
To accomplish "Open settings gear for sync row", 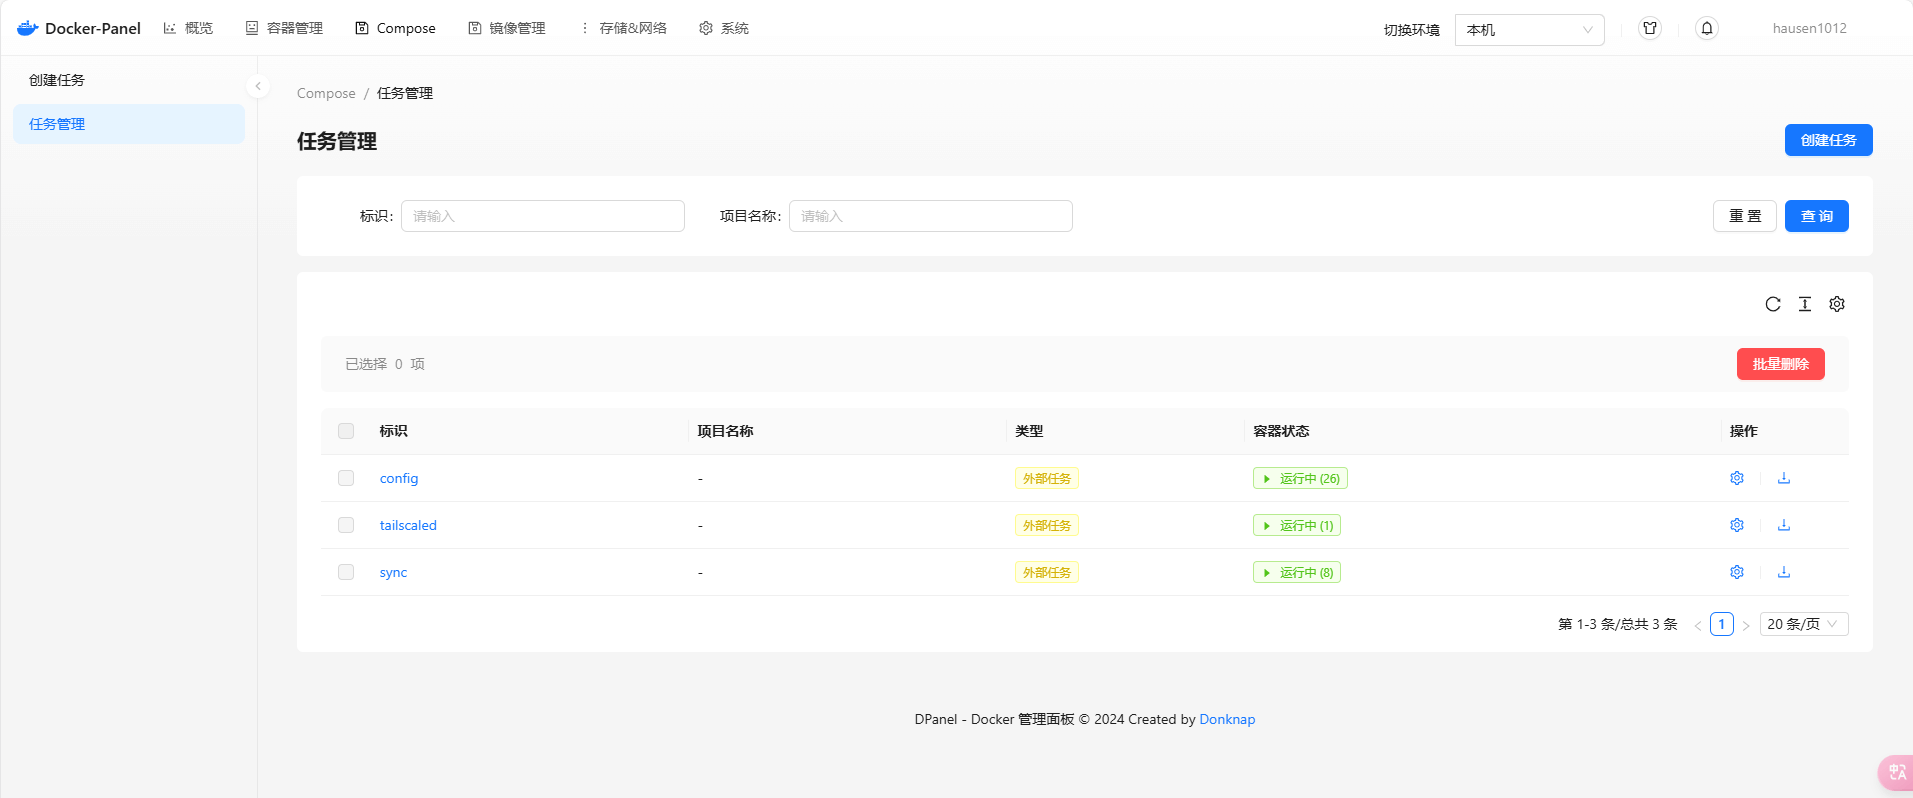I will coord(1737,572).
